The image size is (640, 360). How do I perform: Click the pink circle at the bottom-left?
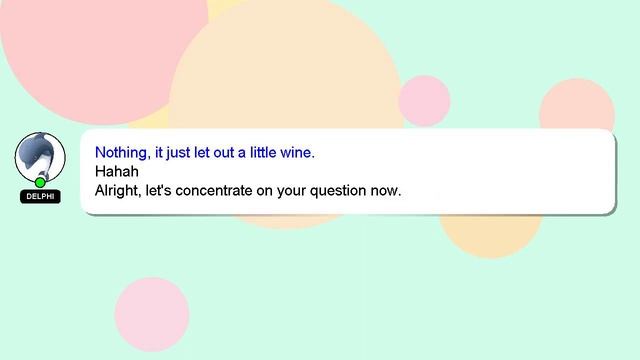tap(152, 315)
